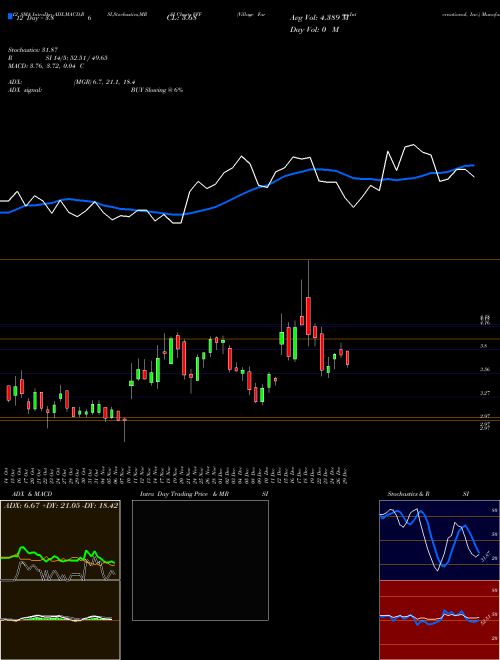Click the "SI 14/3: 52.51 / 49.63" value

point(77,58)
